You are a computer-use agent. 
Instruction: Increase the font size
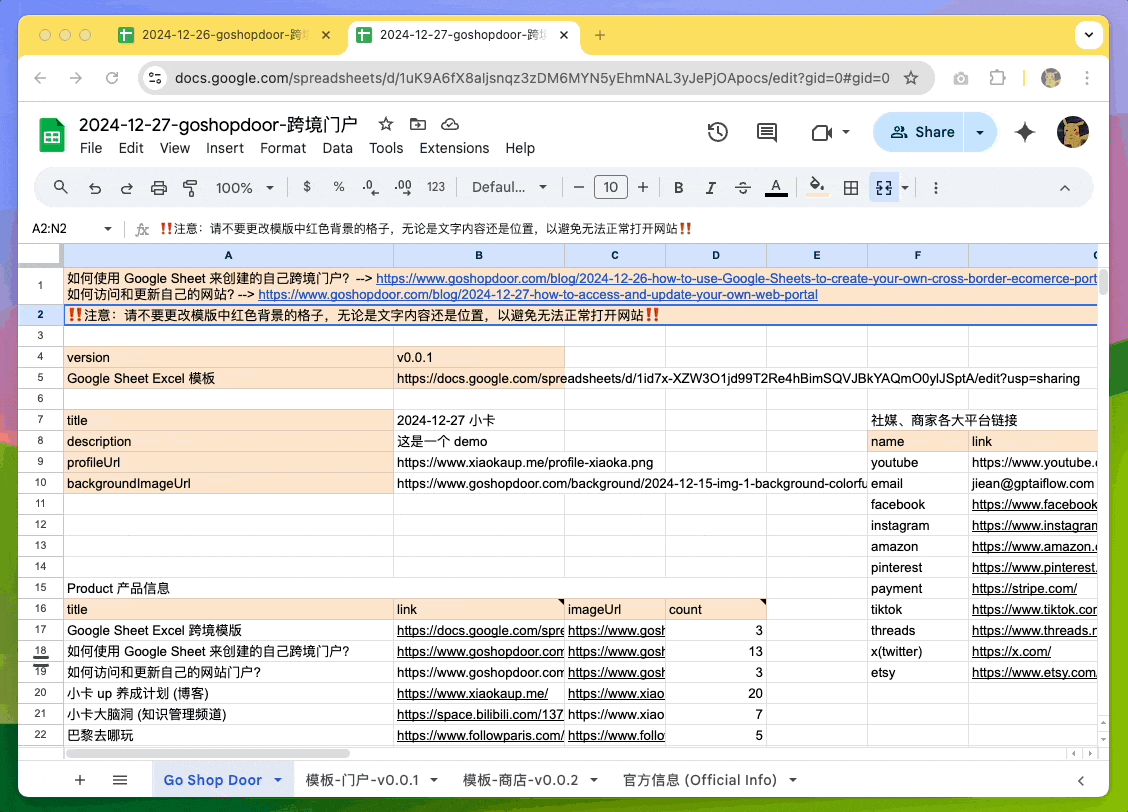point(643,188)
